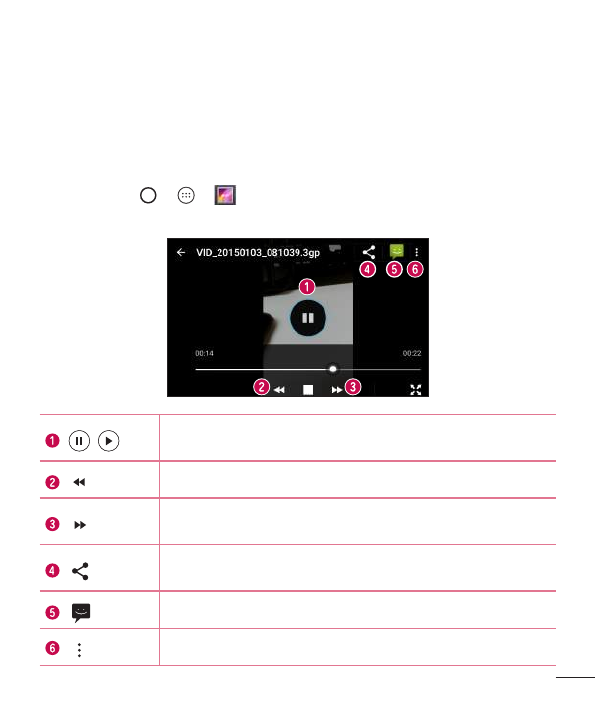
Task: Click the pause icon in legend row 1
Action: pos(79,441)
